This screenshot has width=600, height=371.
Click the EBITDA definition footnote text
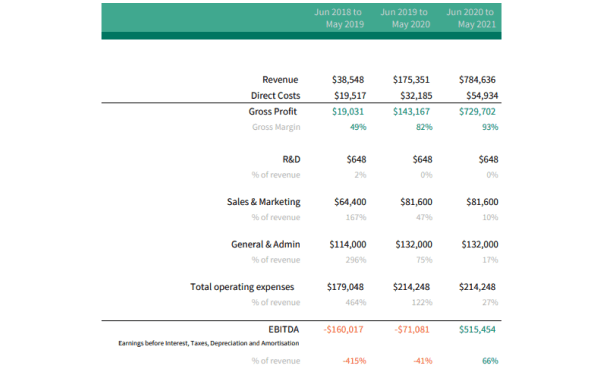click(209, 343)
